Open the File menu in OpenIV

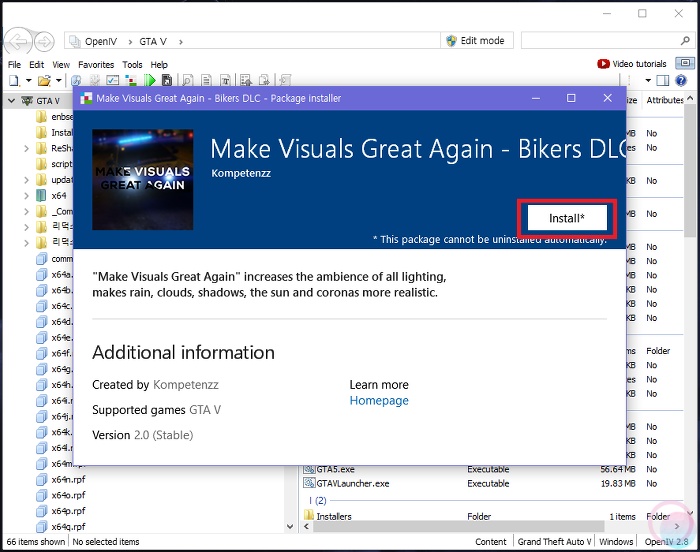point(14,65)
